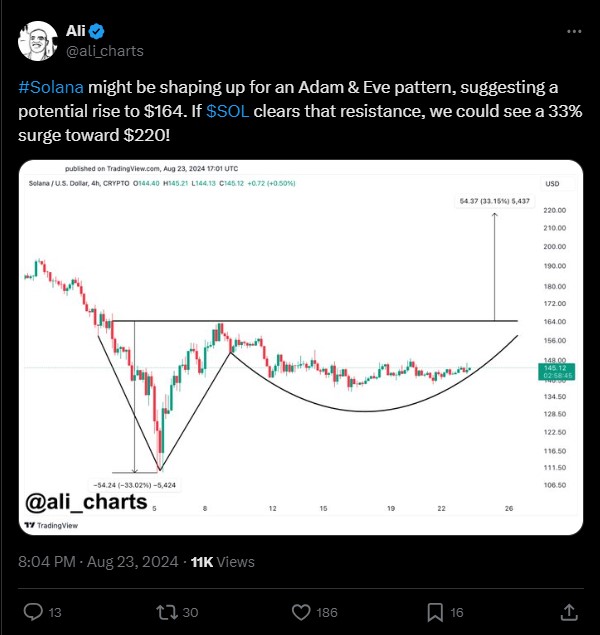Open the three-dot more options menu
Screen dimensions: 600x635
click(574, 32)
